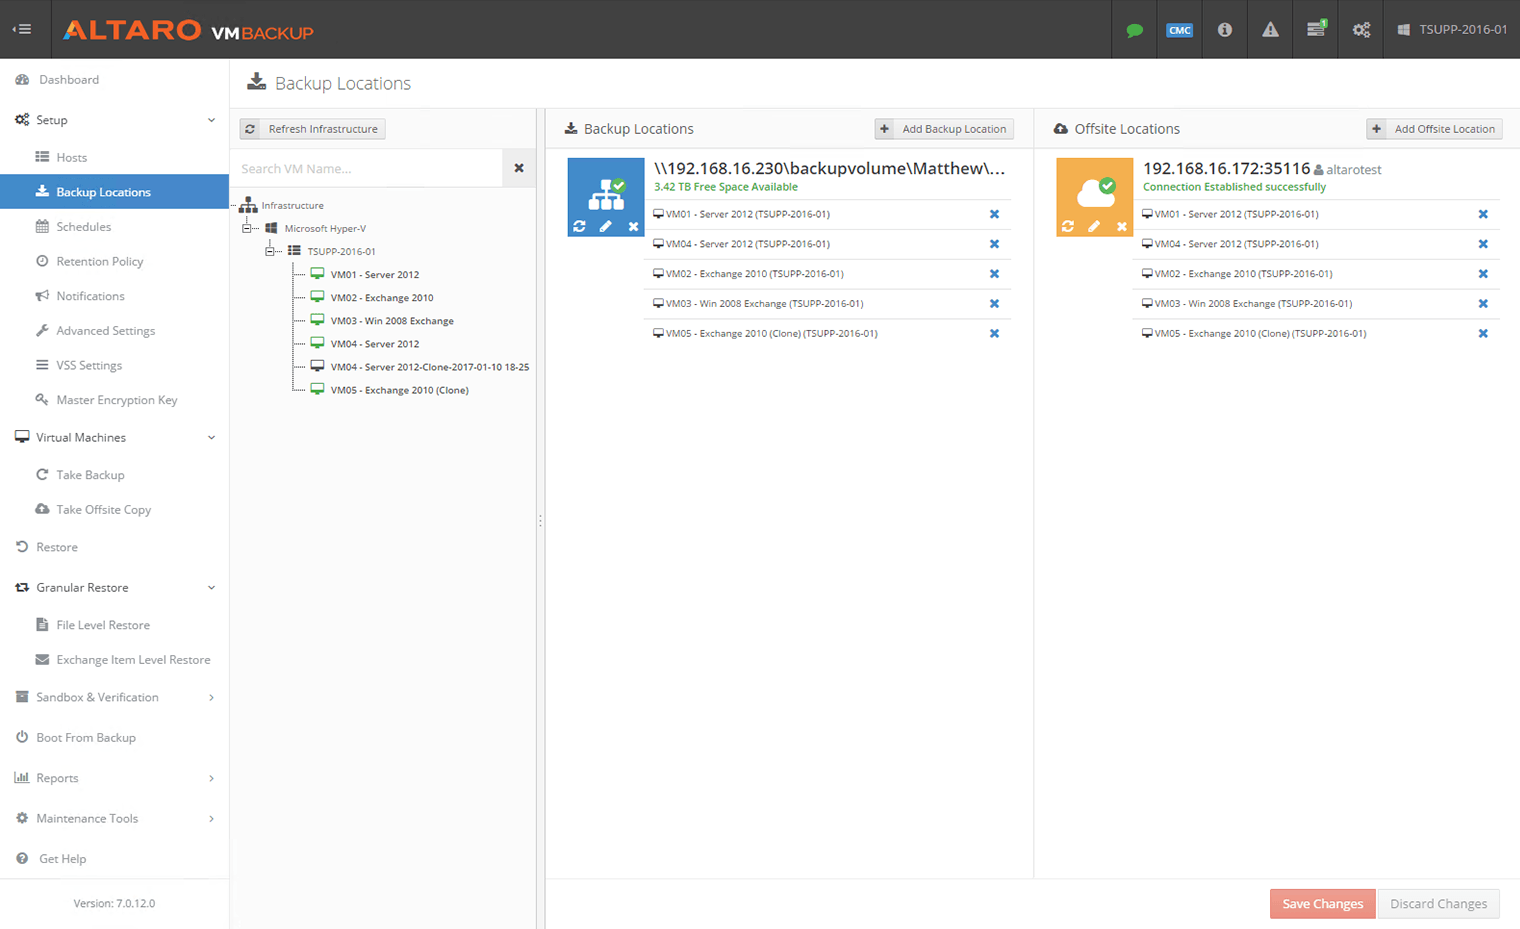Collapse the Virtual Machines menu chevron
The width and height of the screenshot is (1520, 929).
coord(211,437)
